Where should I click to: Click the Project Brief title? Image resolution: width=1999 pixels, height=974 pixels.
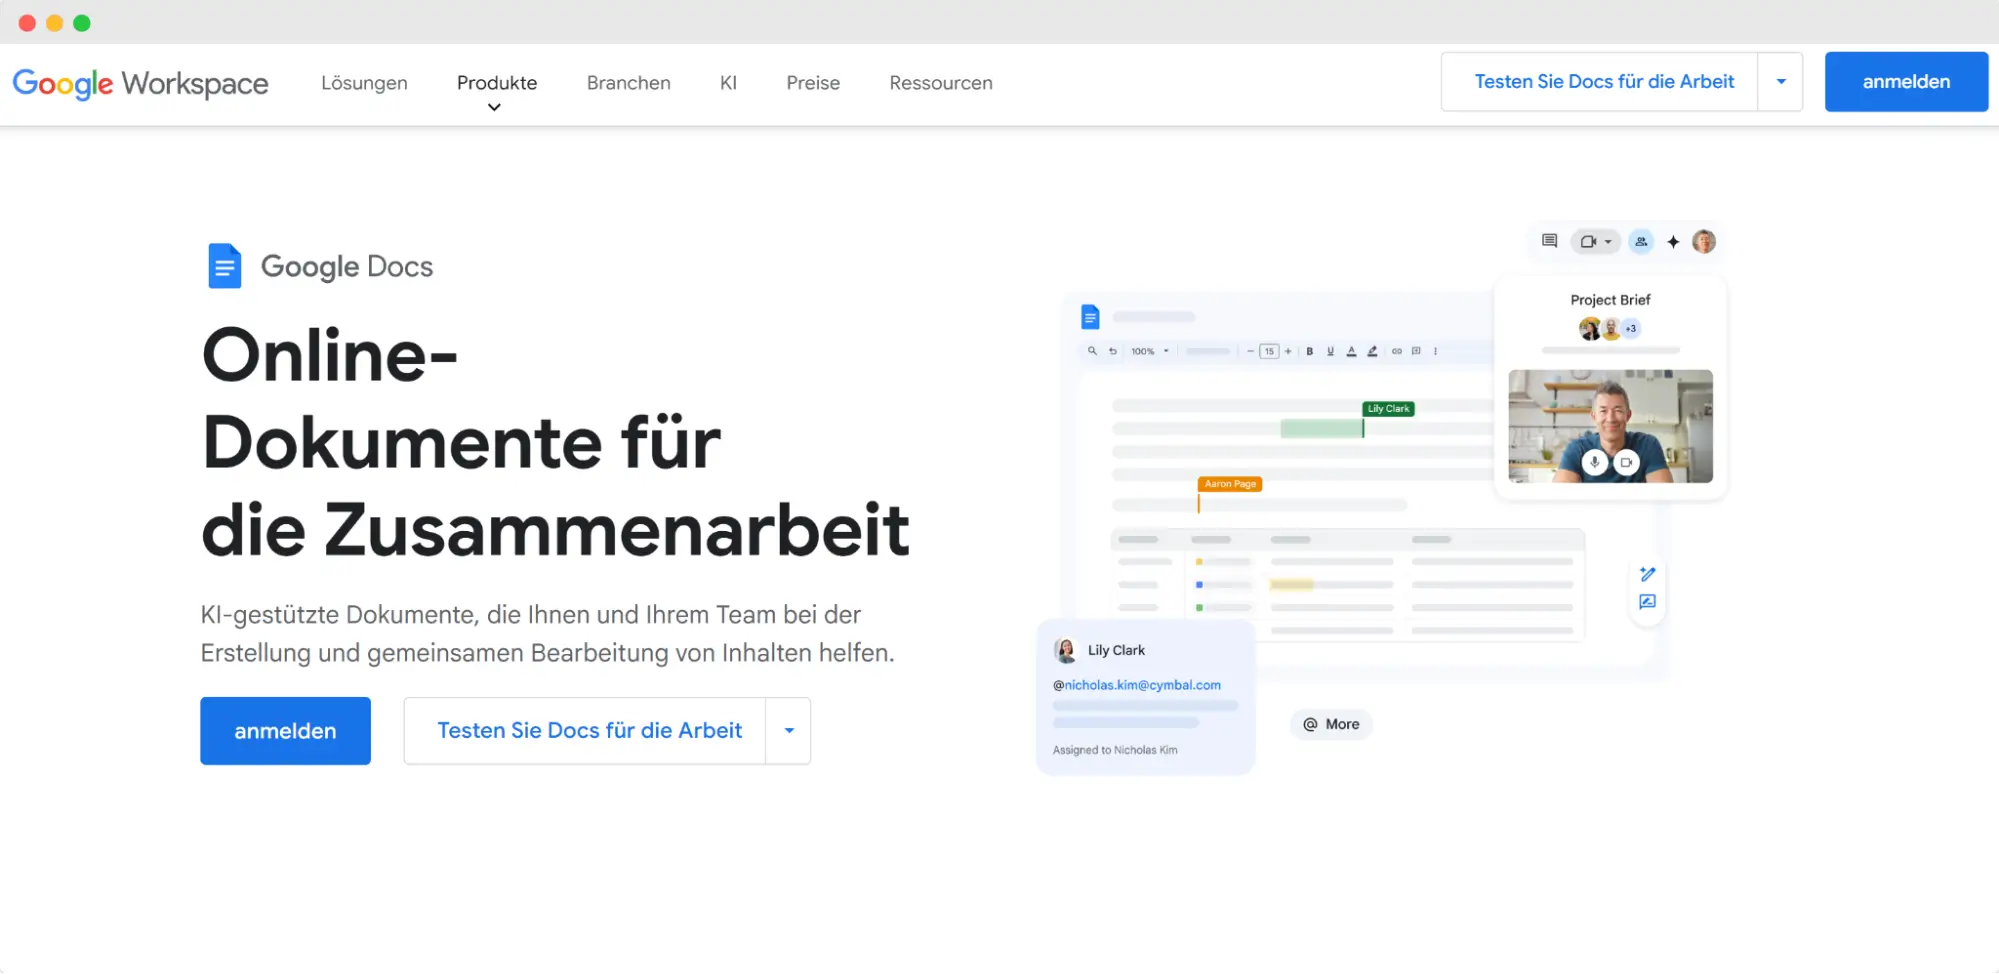pos(1610,300)
